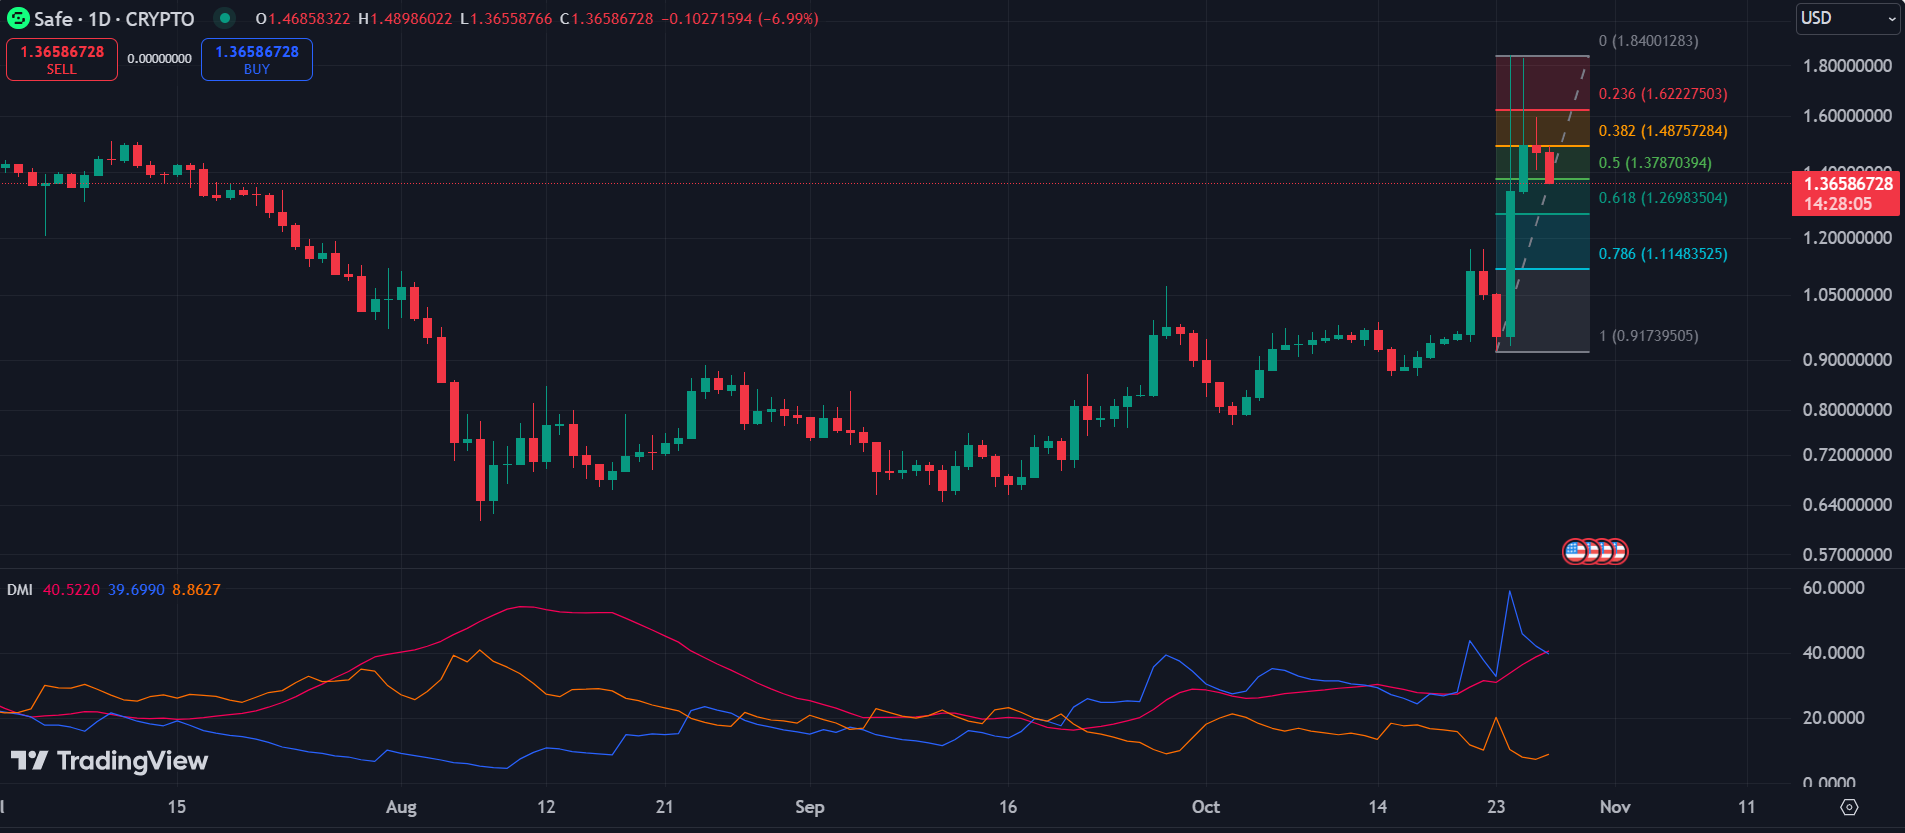The image size is (1905, 833).
Task: Click the Oct label on time axis
Action: click(1206, 807)
